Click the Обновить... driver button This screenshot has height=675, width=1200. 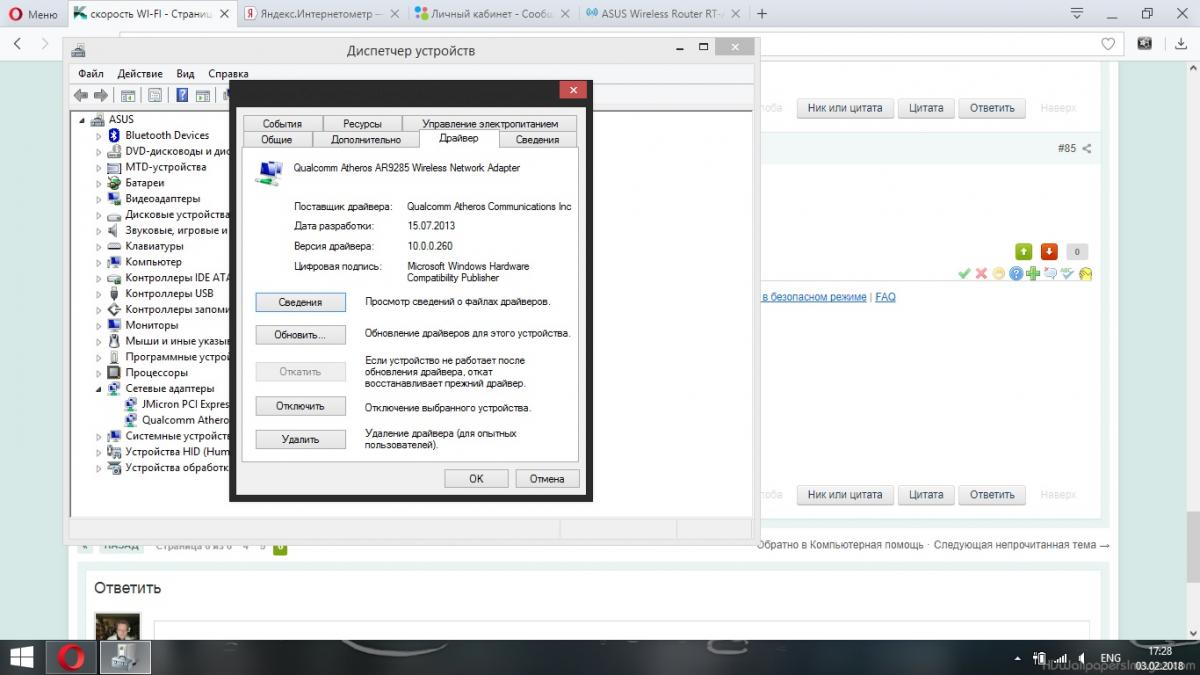click(300, 334)
